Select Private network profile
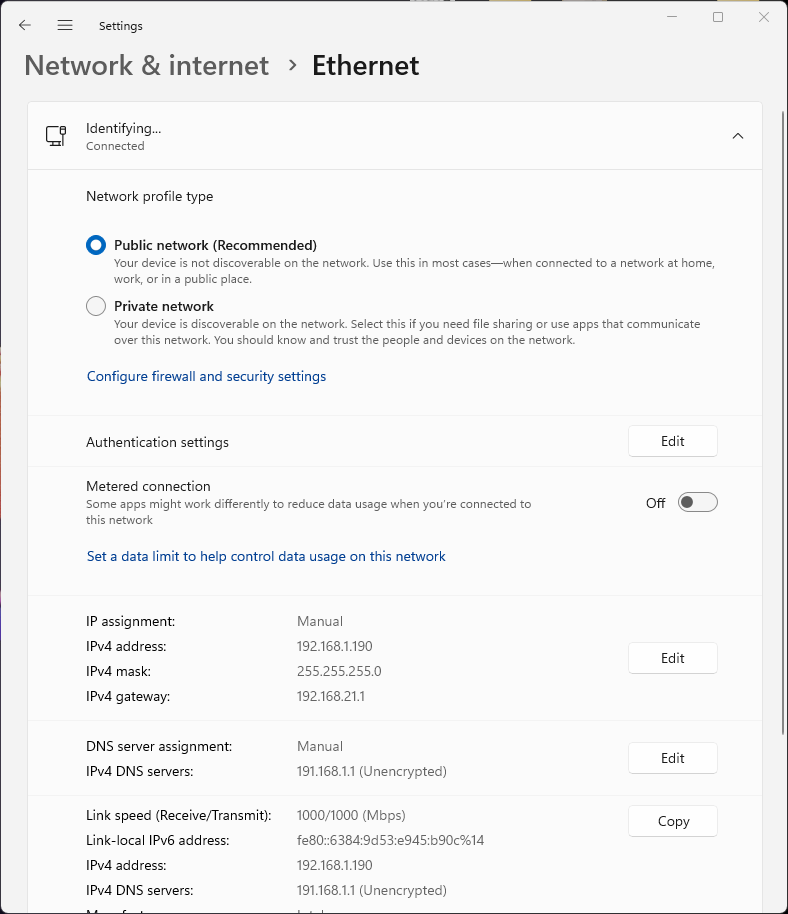The height and width of the screenshot is (914, 788). [x=96, y=306]
